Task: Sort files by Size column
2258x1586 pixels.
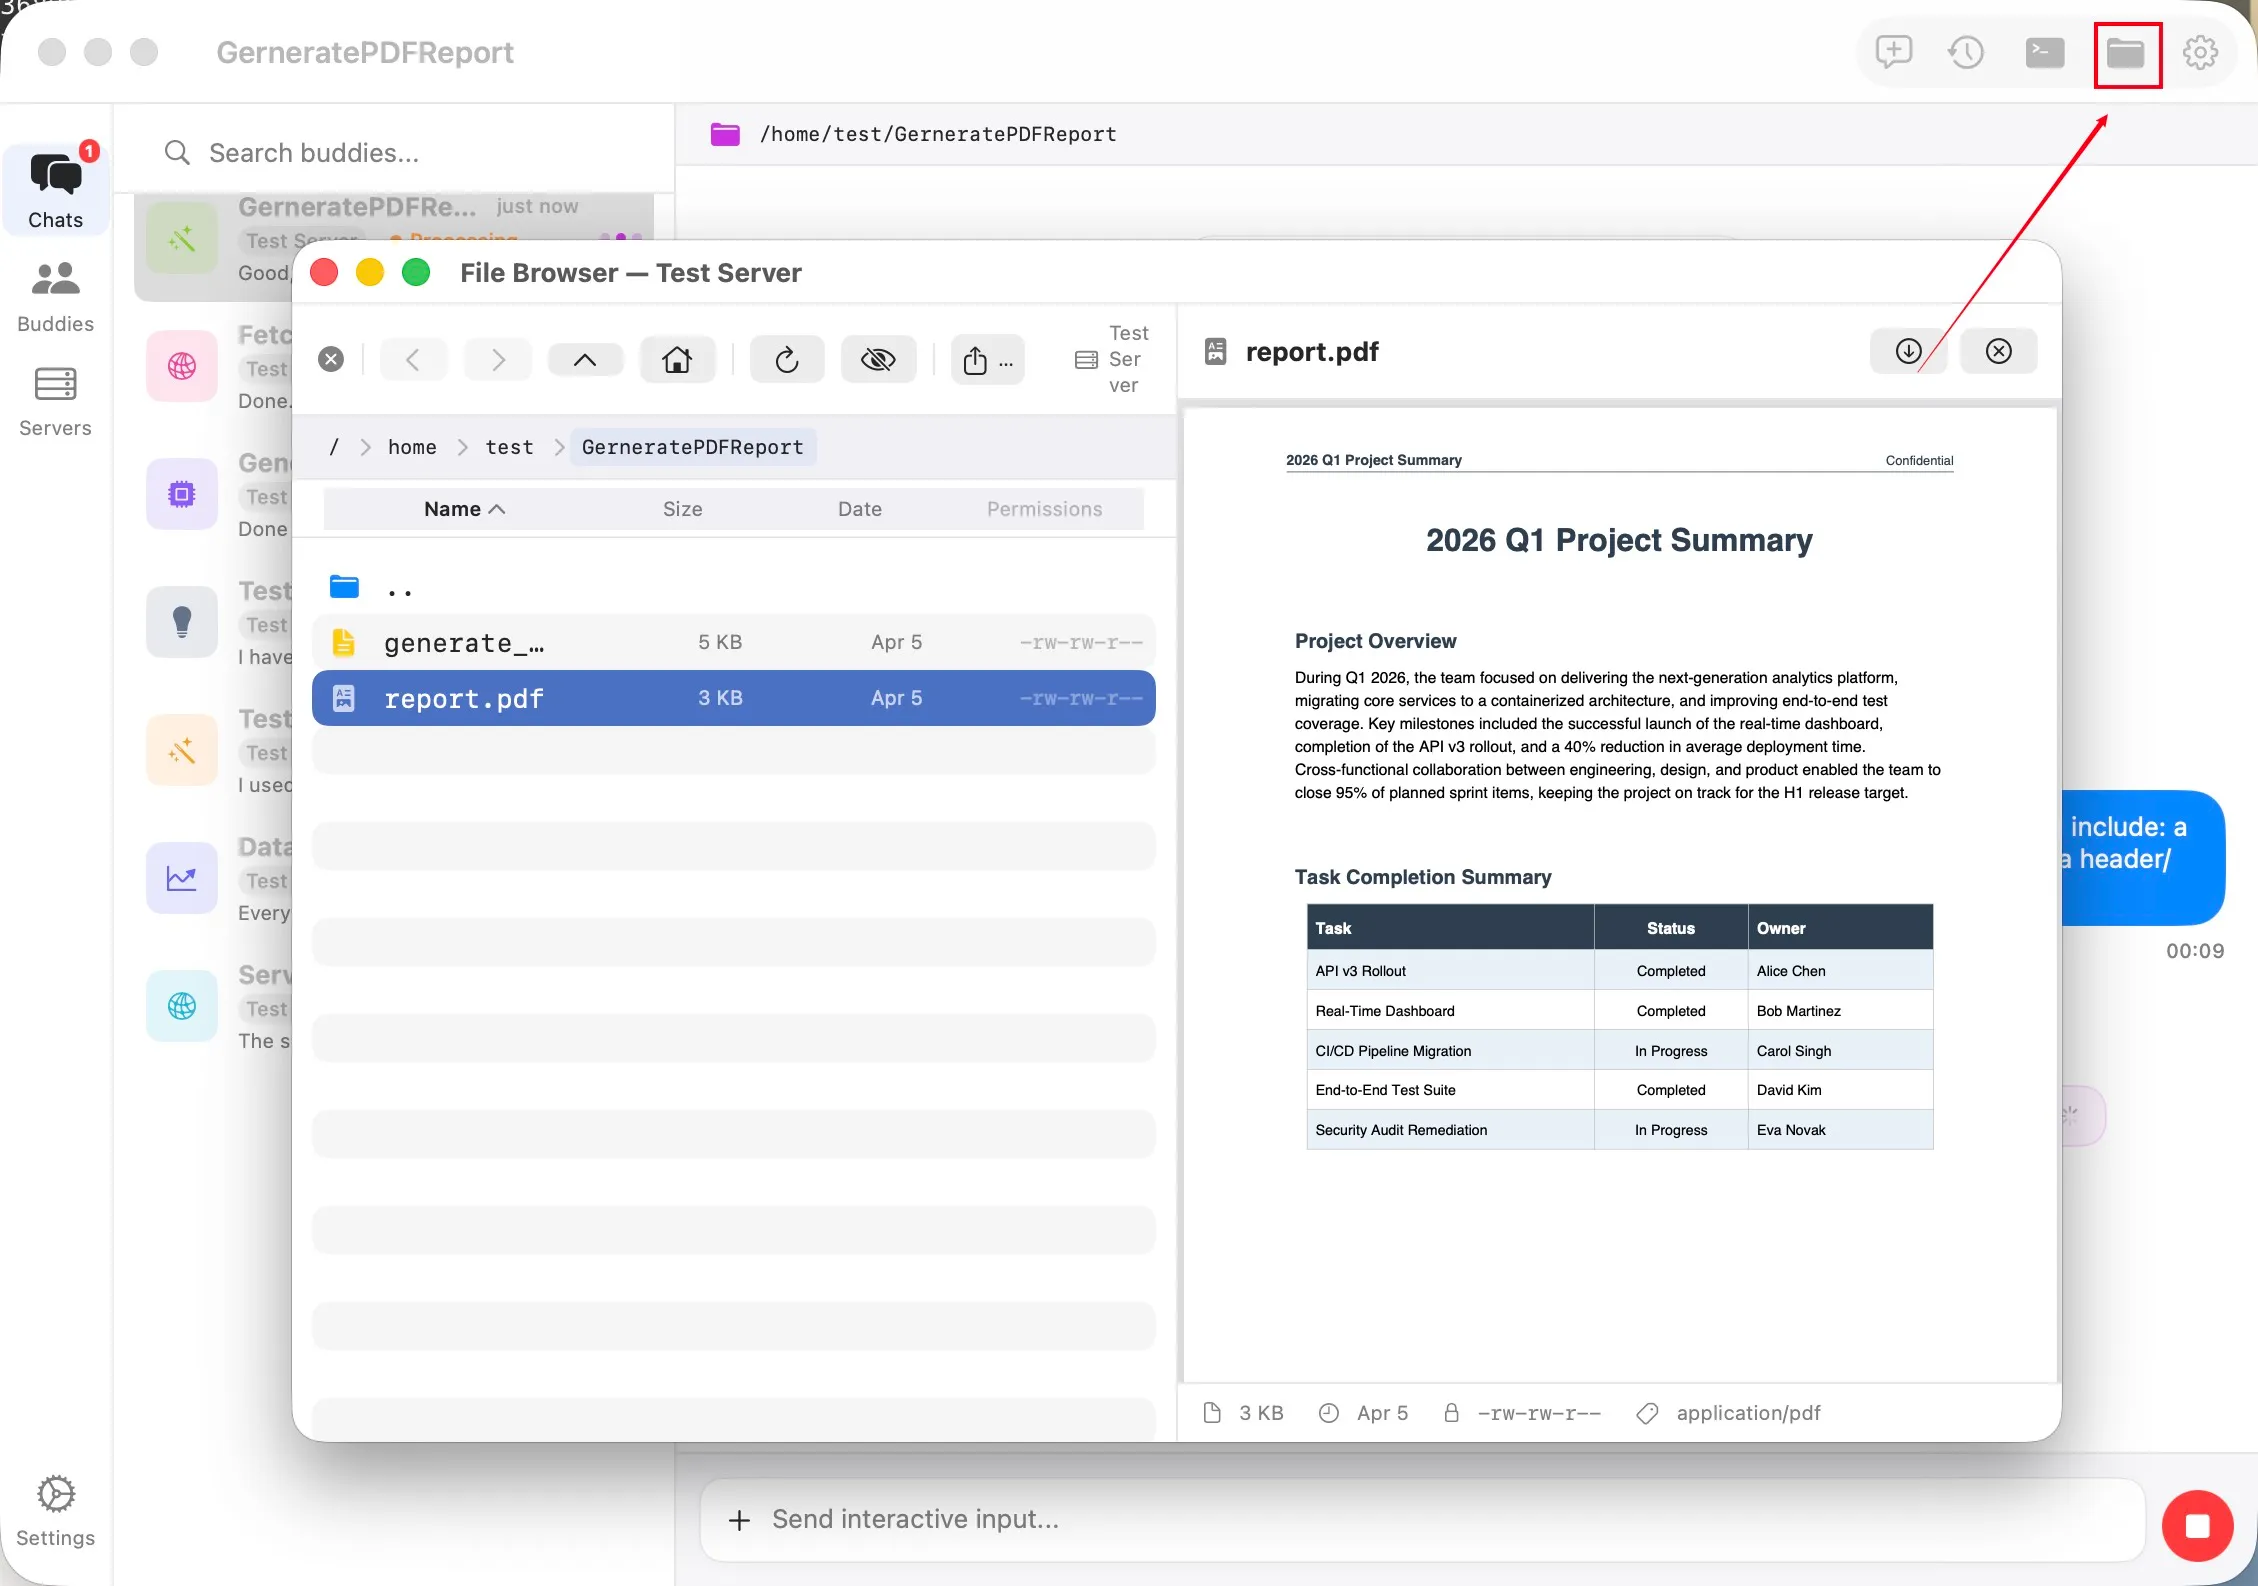Action: pos(683,509)
